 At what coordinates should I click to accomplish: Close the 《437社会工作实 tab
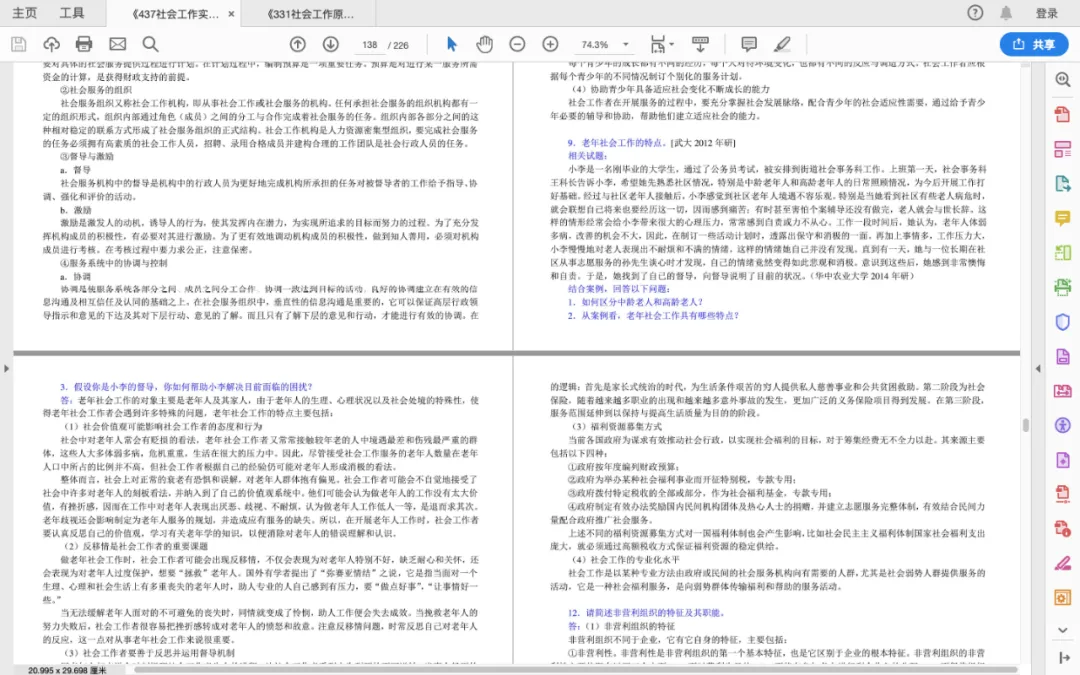click(x=231, y=14)
